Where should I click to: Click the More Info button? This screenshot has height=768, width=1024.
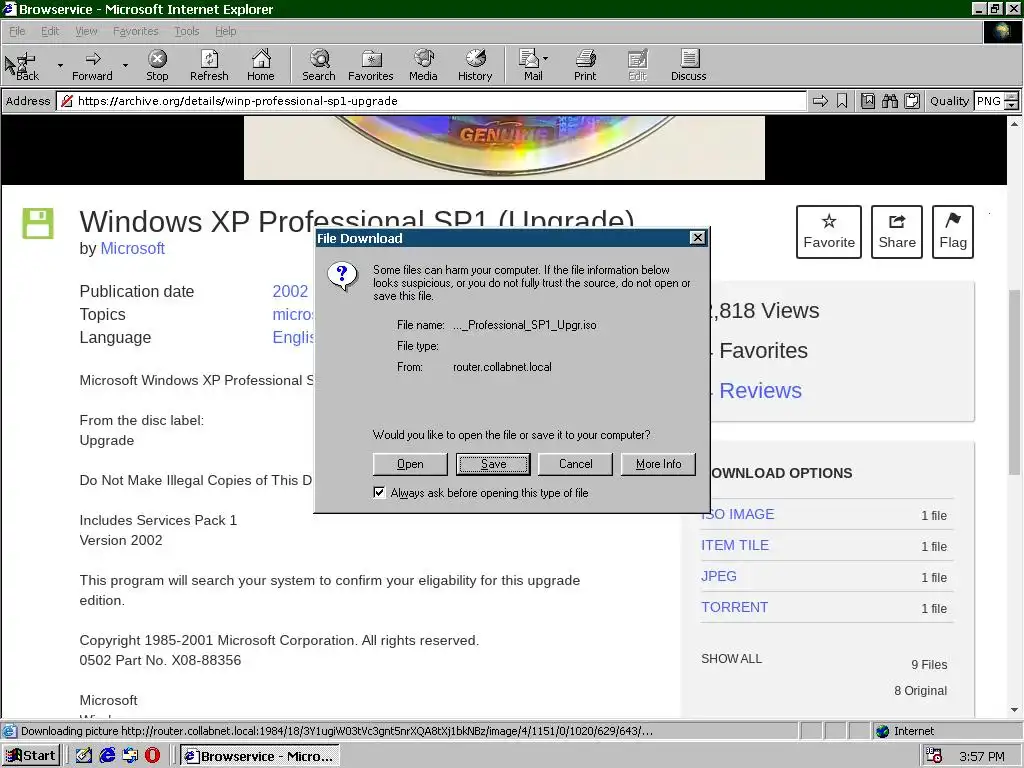point(658,464)
